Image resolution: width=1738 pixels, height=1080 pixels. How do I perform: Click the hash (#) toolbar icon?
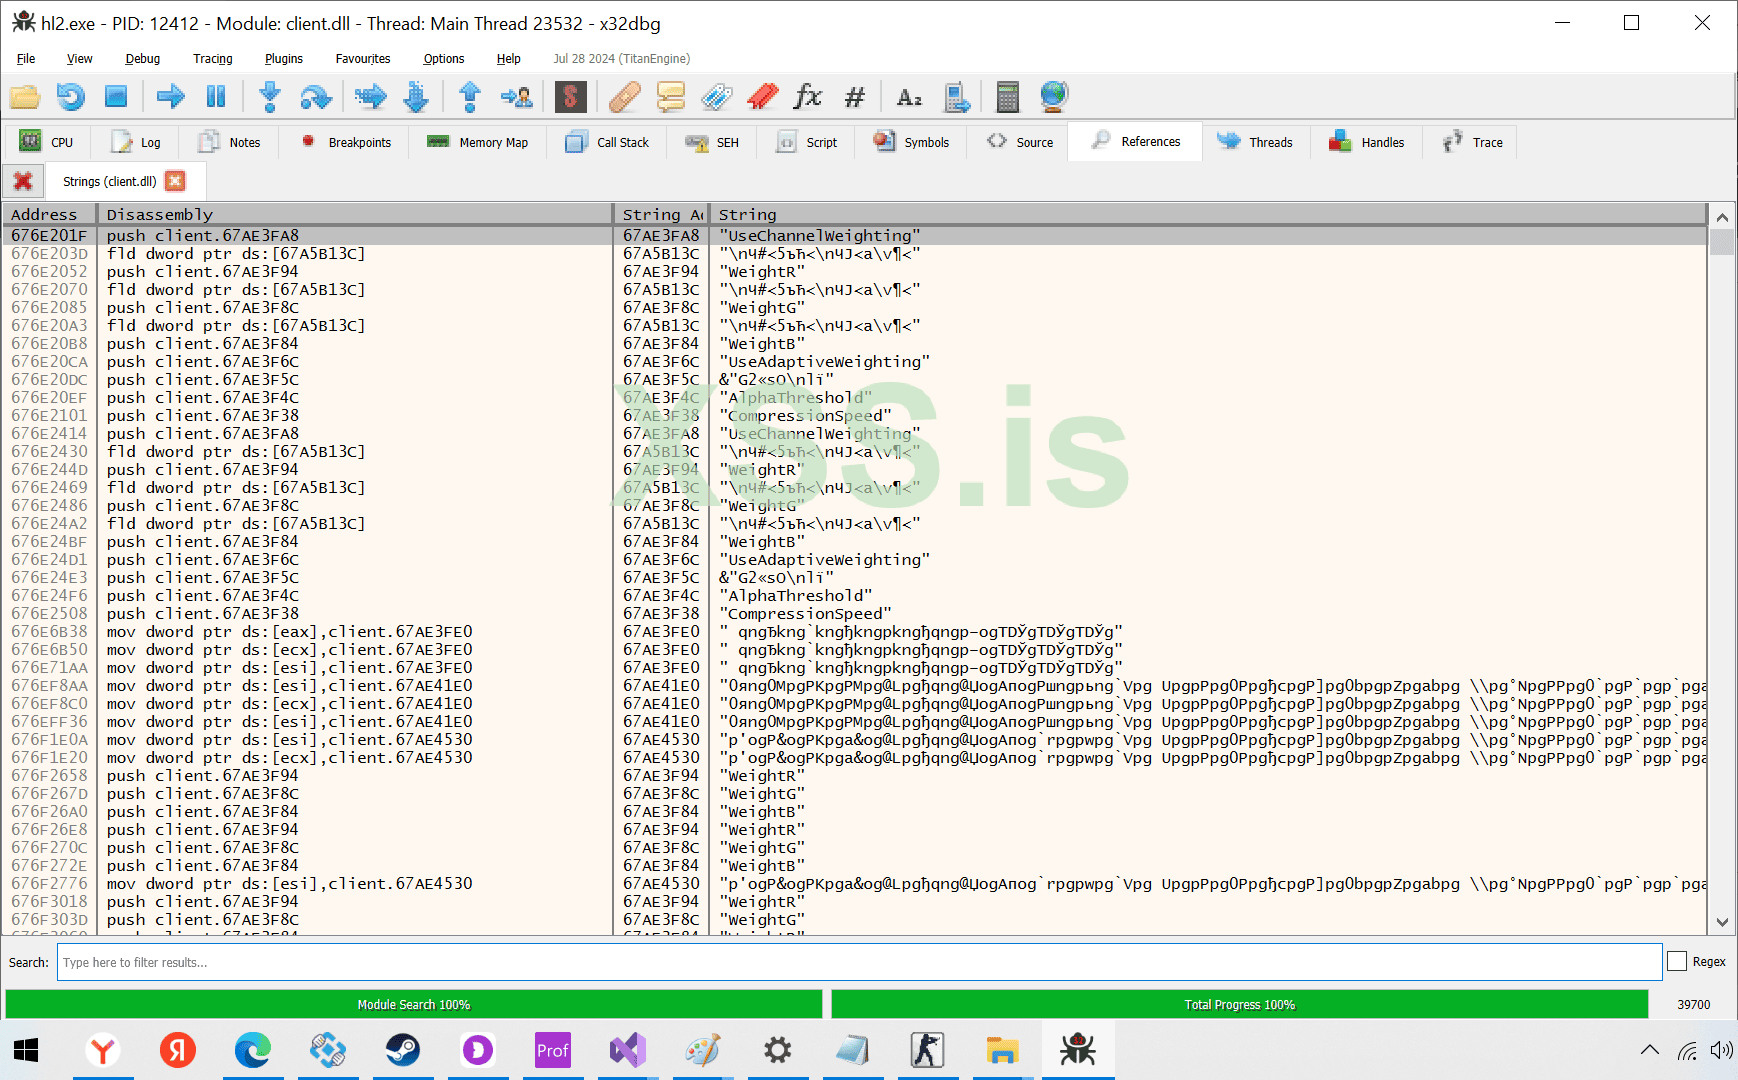pos(854,97)
